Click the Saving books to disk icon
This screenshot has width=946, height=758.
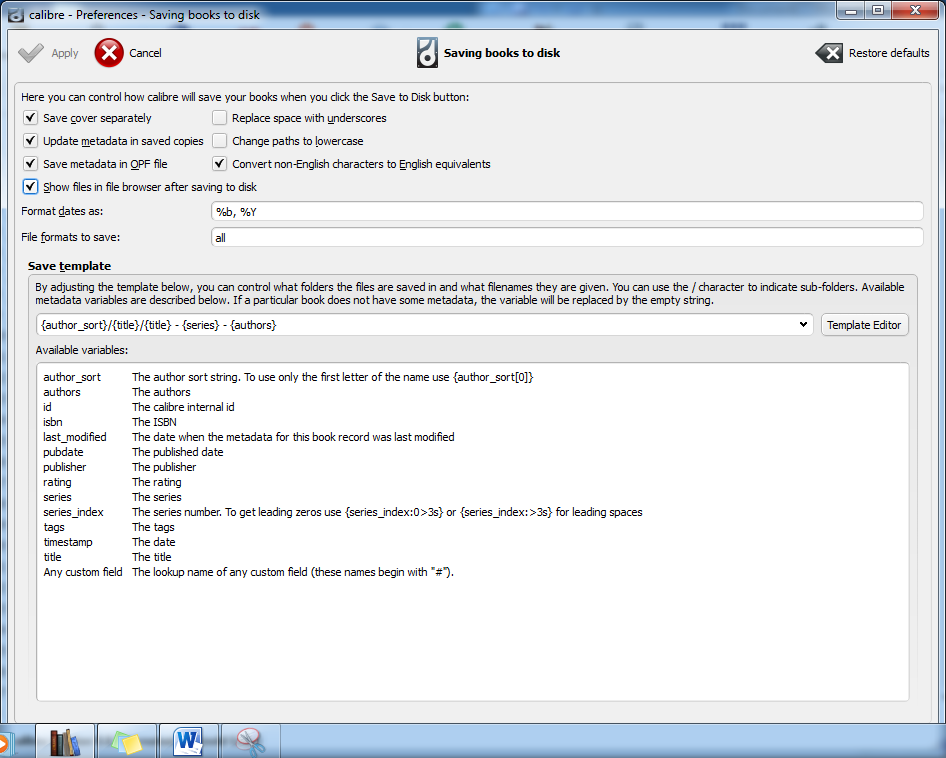pyautogui.click(x=427, y=53)
